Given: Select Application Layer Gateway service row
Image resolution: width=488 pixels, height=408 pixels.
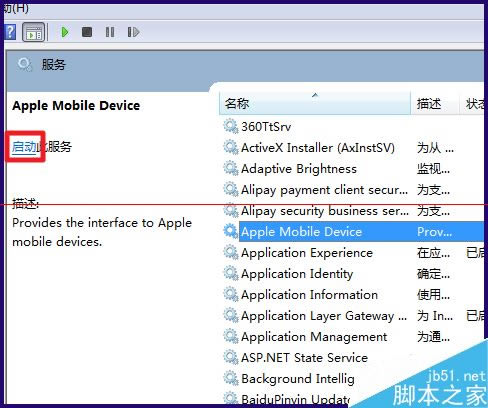Looking at the screenshot, I should [353, 316].
